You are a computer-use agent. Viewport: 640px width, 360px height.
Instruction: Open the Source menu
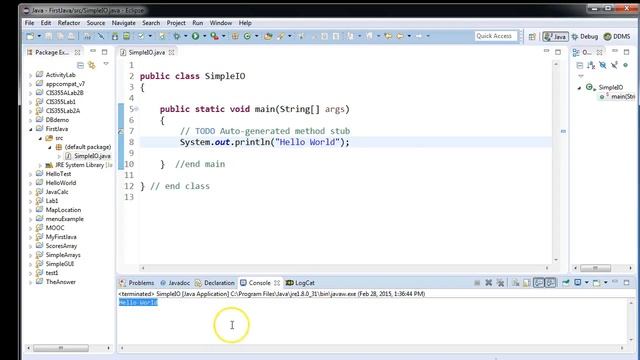[x=96, y=23]
